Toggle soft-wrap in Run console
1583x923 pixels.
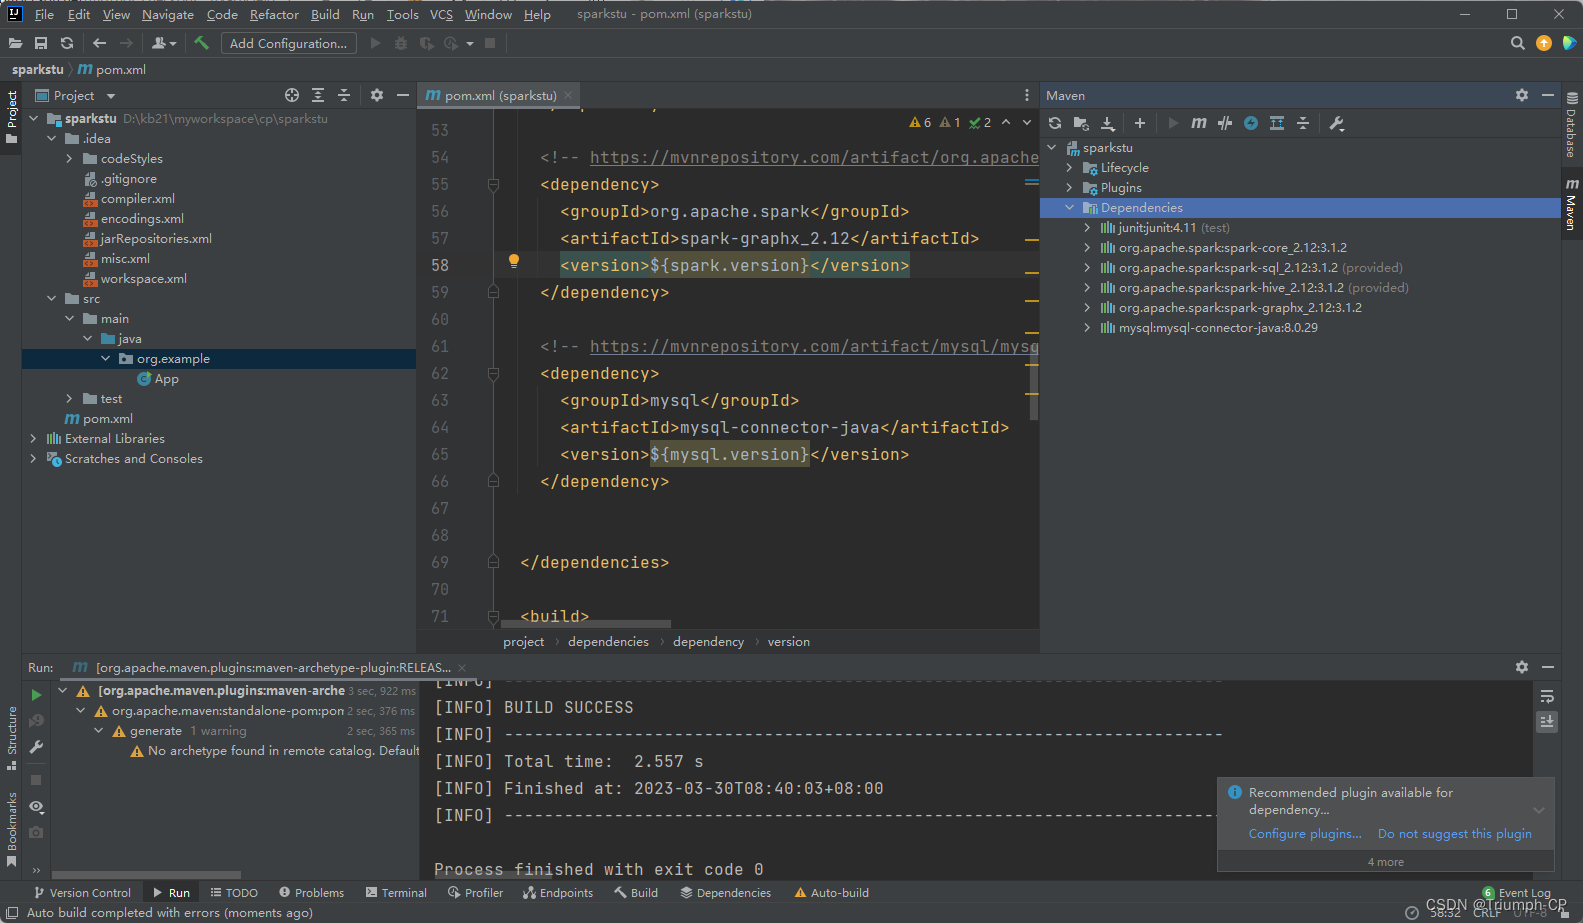[1547, 696]
